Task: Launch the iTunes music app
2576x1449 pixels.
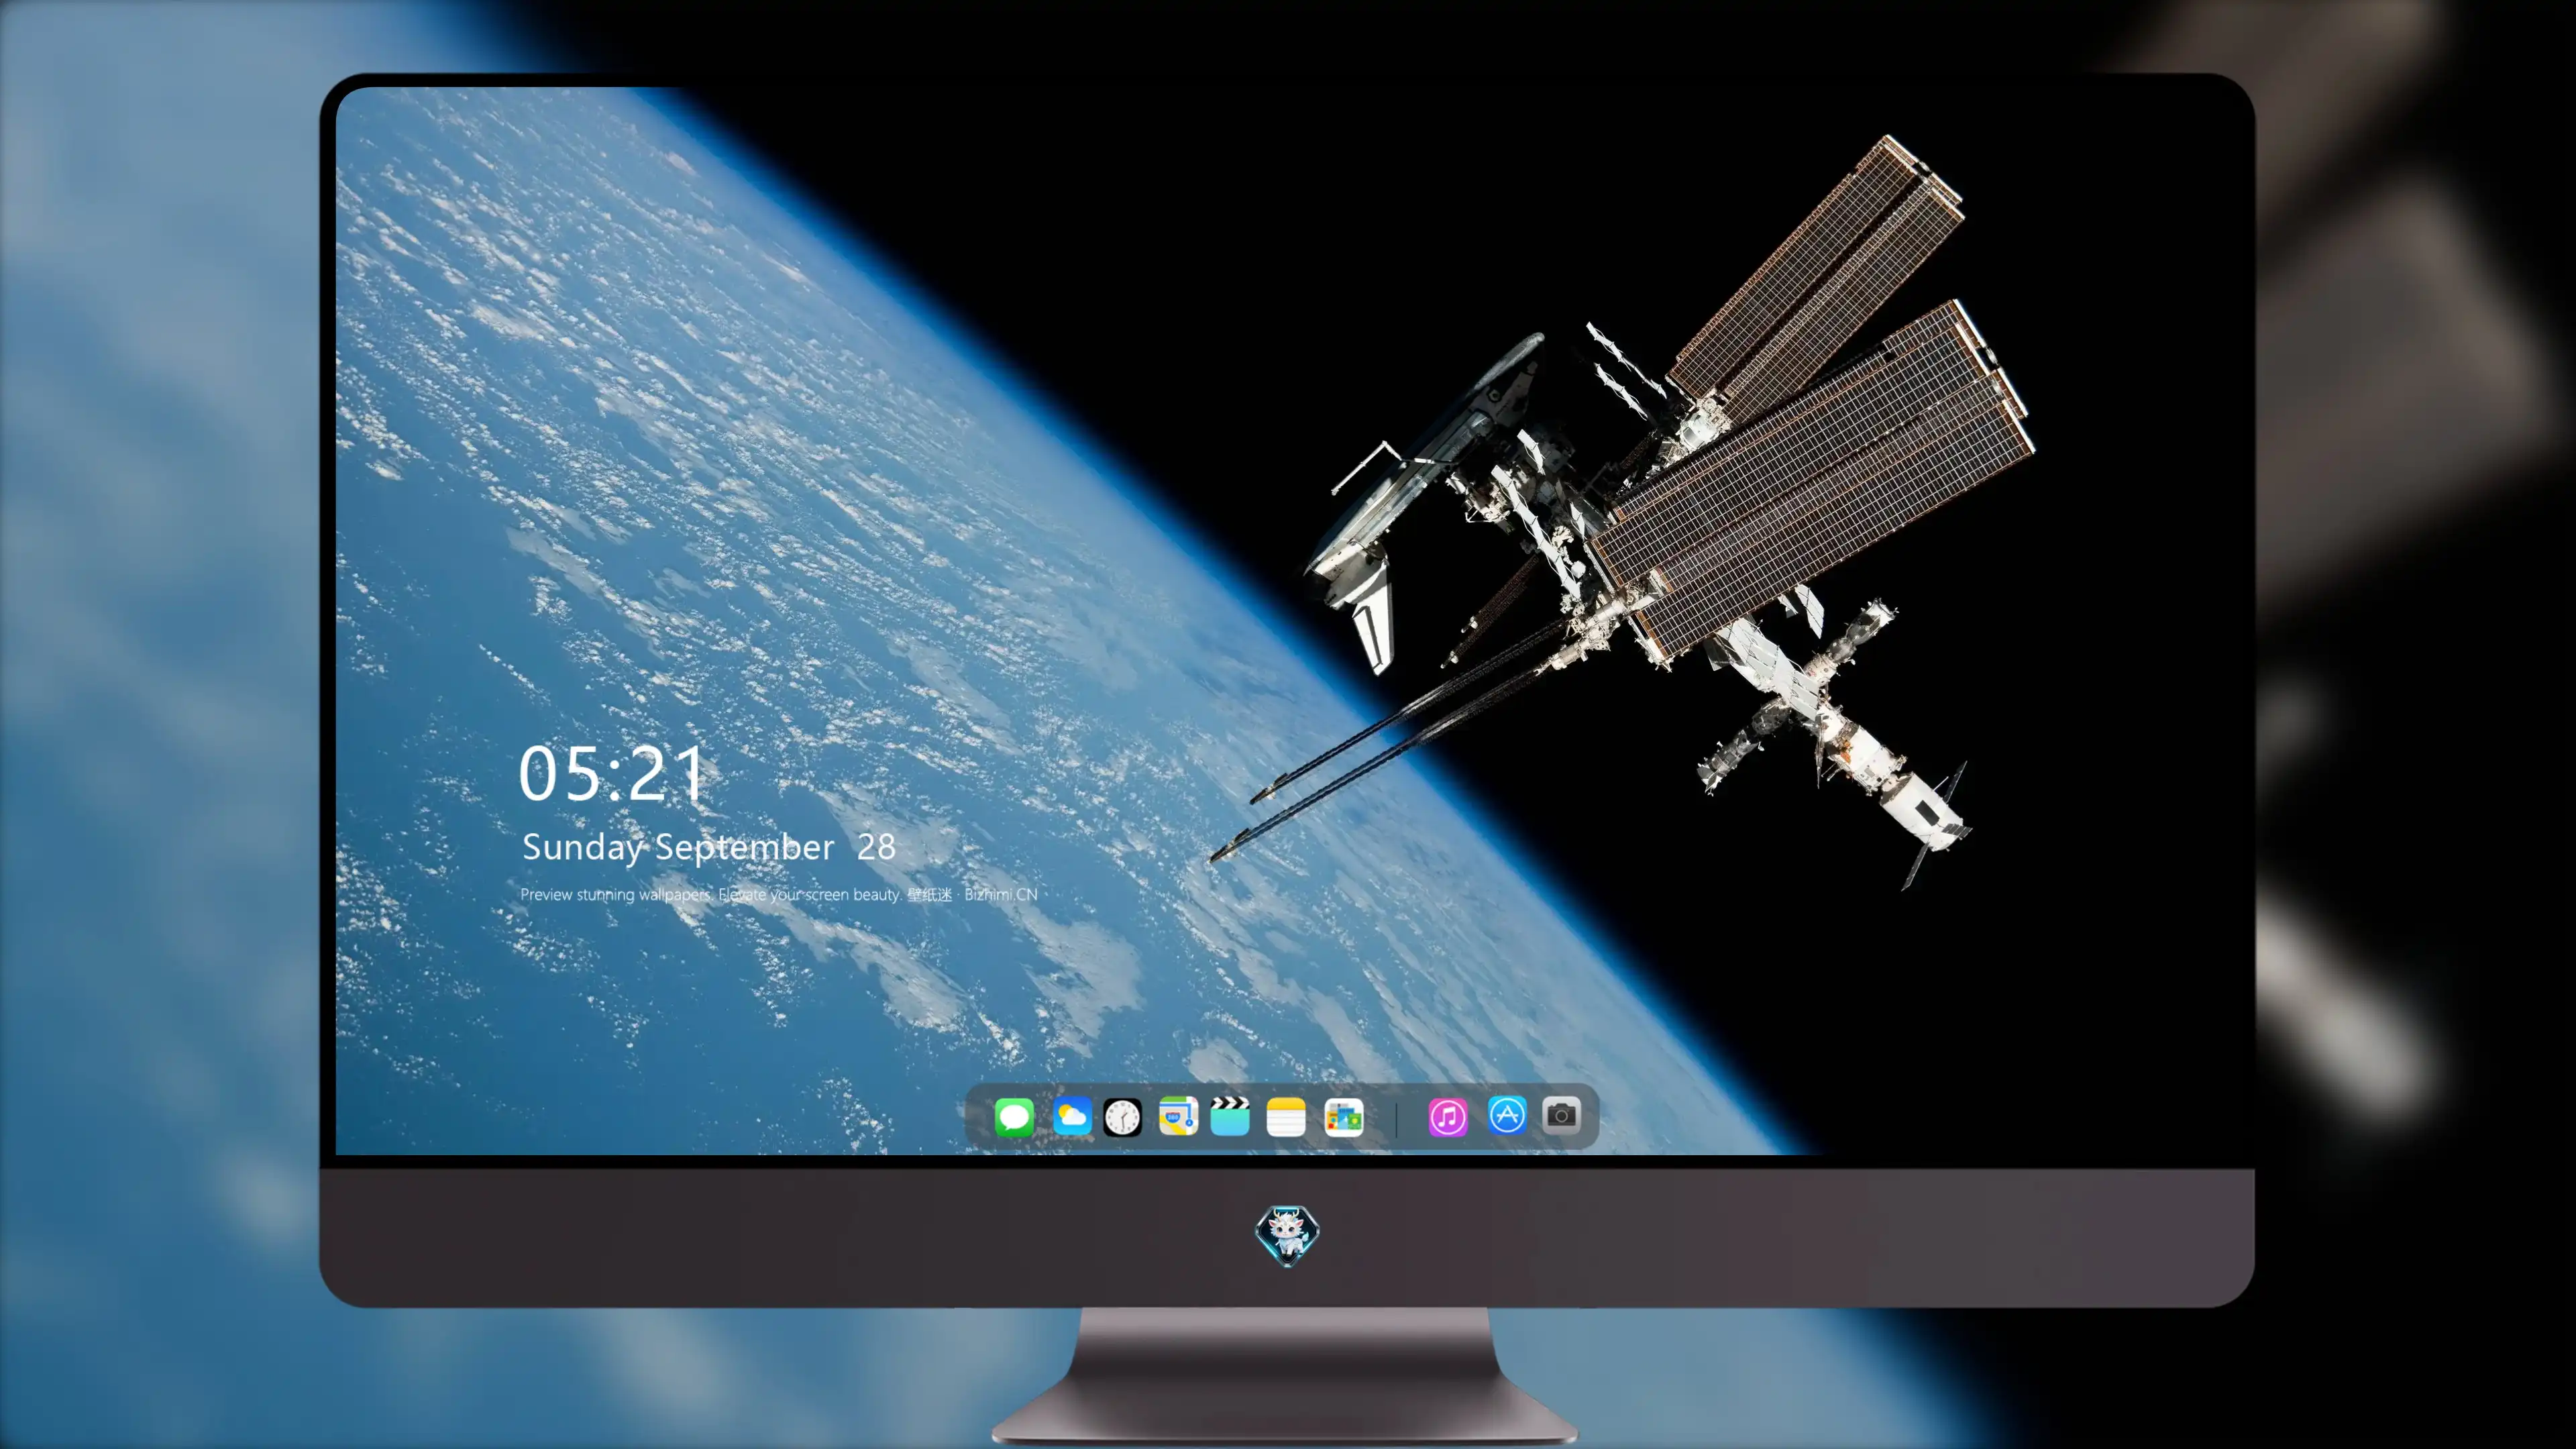Action: pyautogui.click(x=1448, y=1117)
